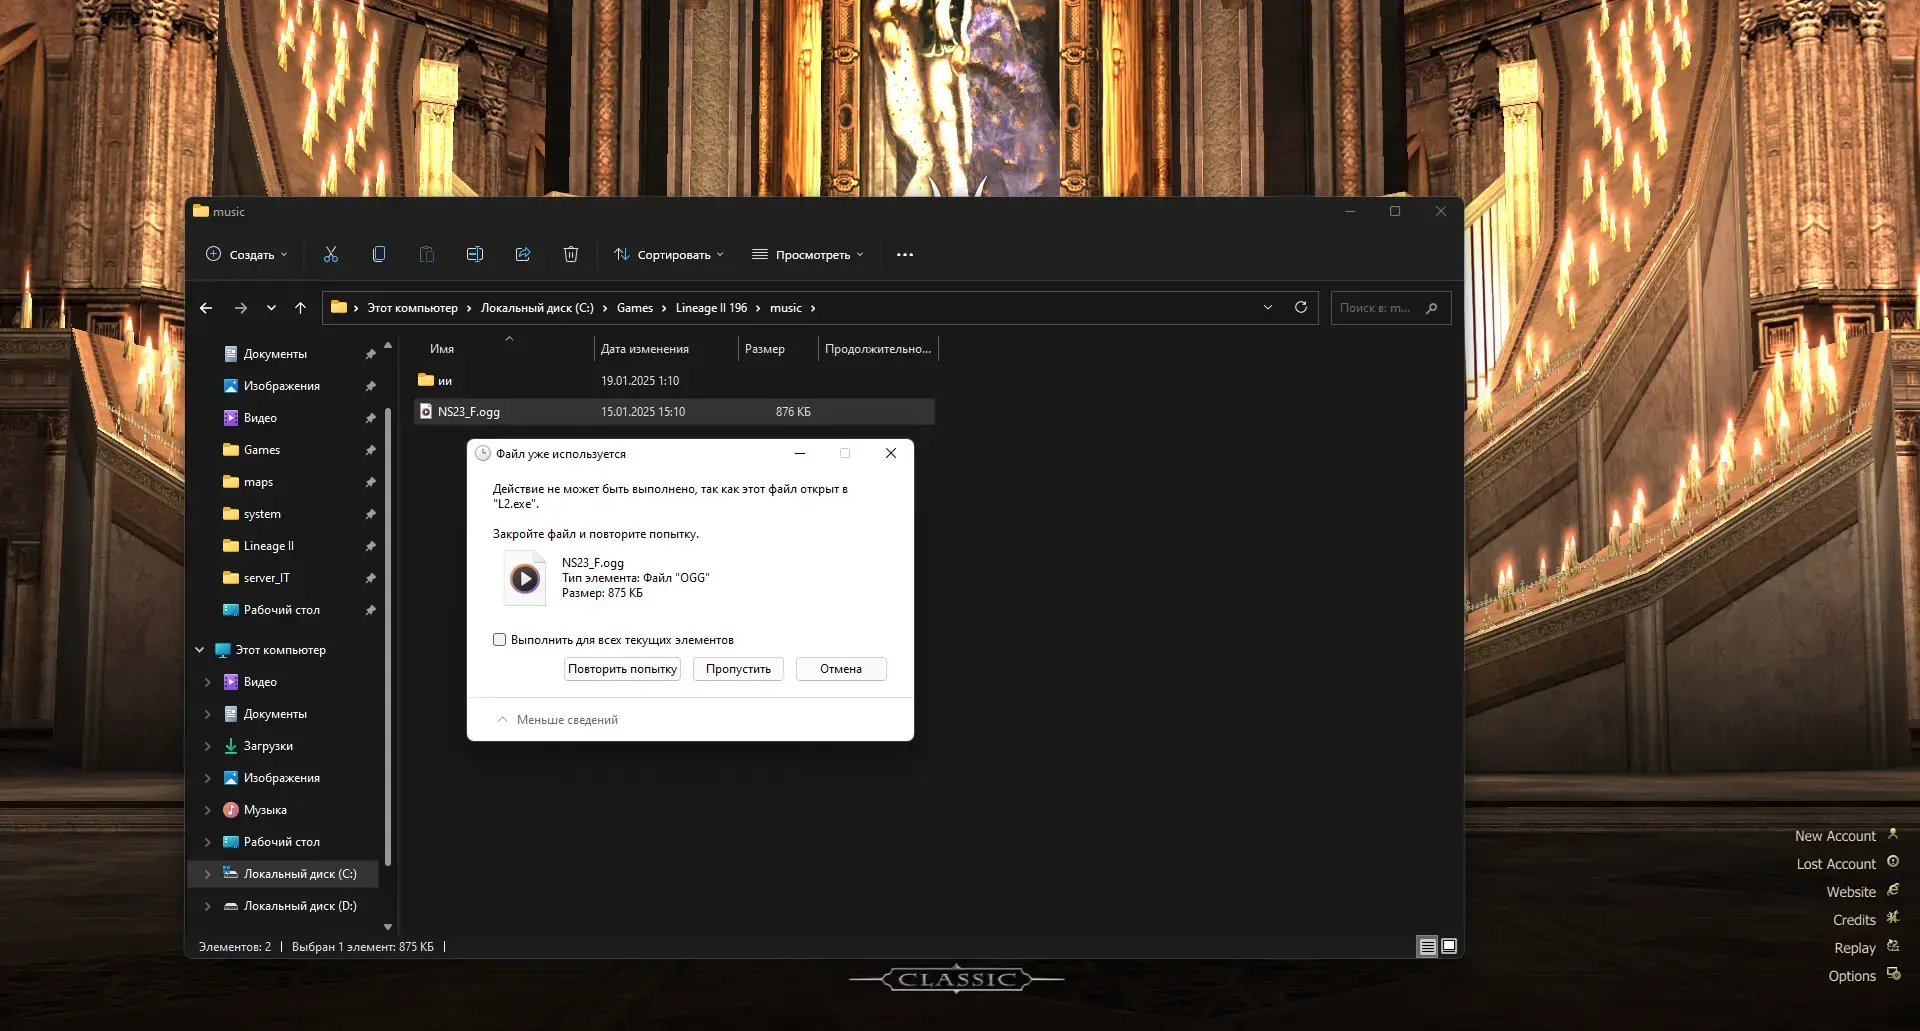
Task: Open recent locations dropdown arrow
Action: [x=271, y=308]
